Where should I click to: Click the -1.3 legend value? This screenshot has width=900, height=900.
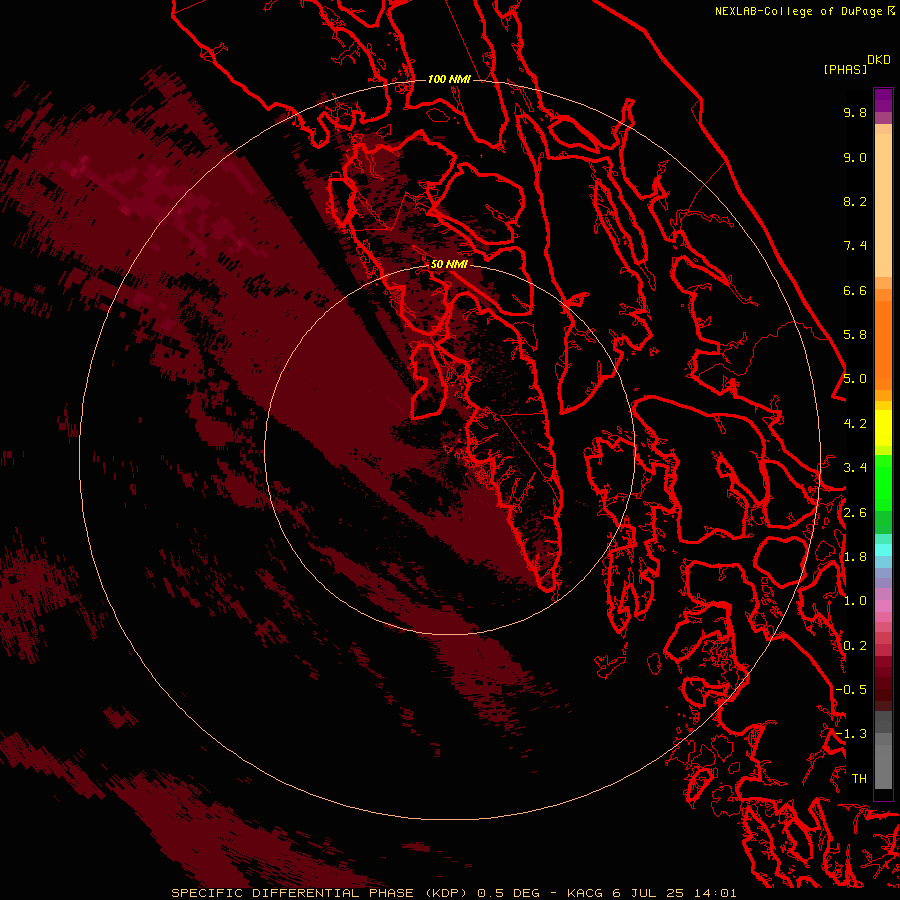(851, 734)
